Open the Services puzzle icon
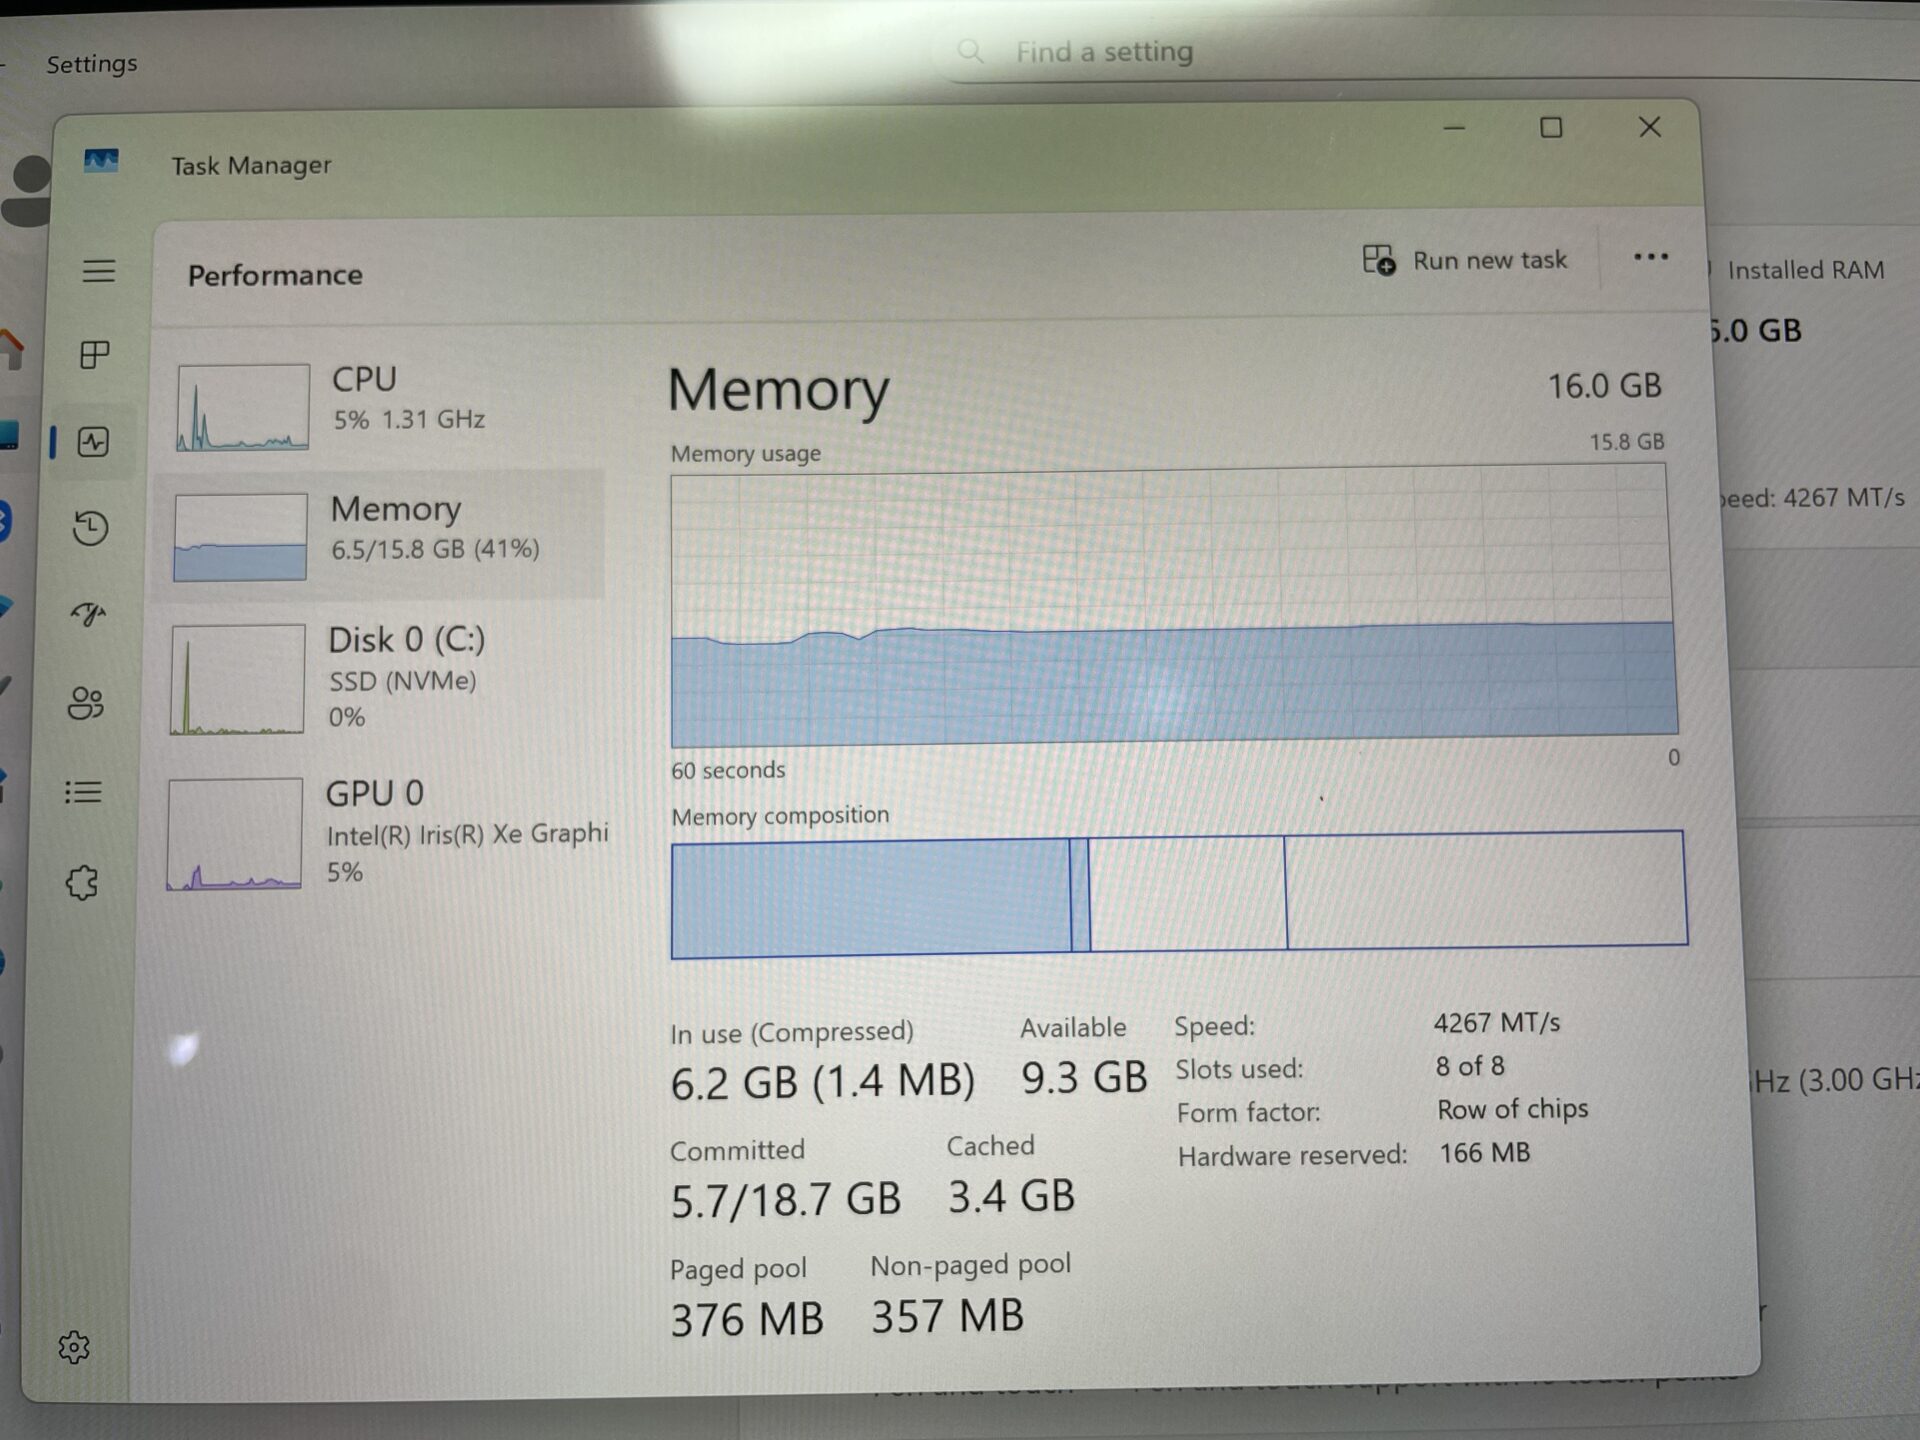Image resolution: width=1920 pixels, height=1440 pixels. [x=82, y=882]
